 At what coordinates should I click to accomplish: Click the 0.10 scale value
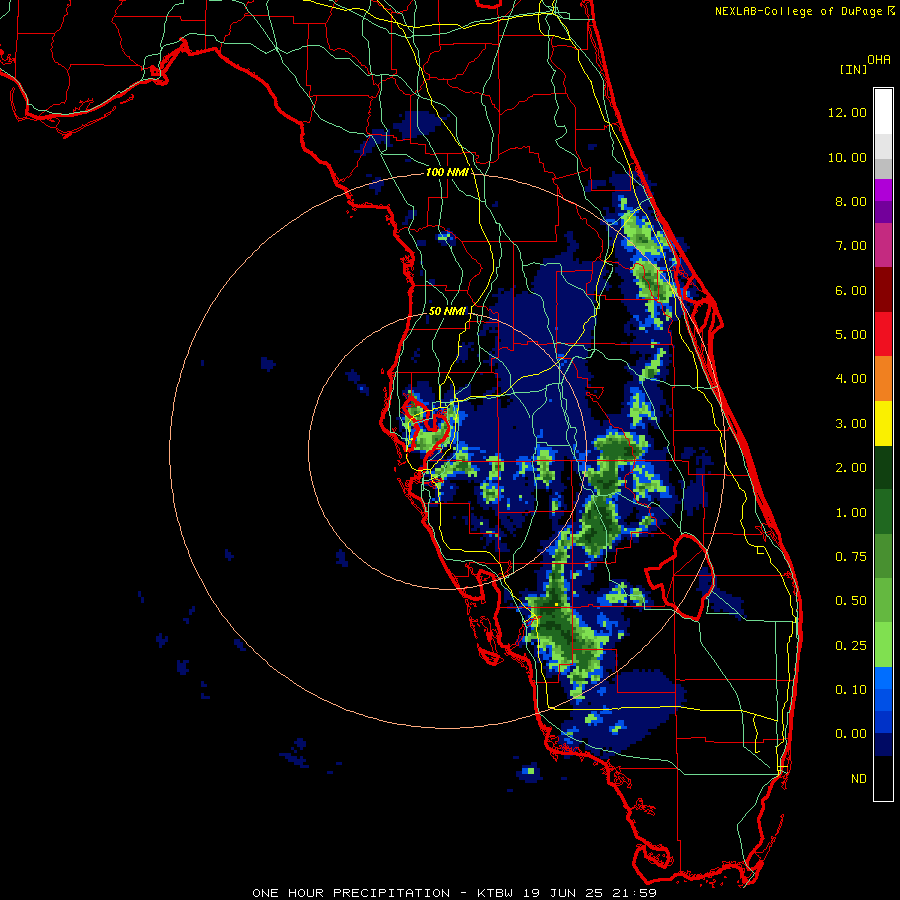click(851, 690)
